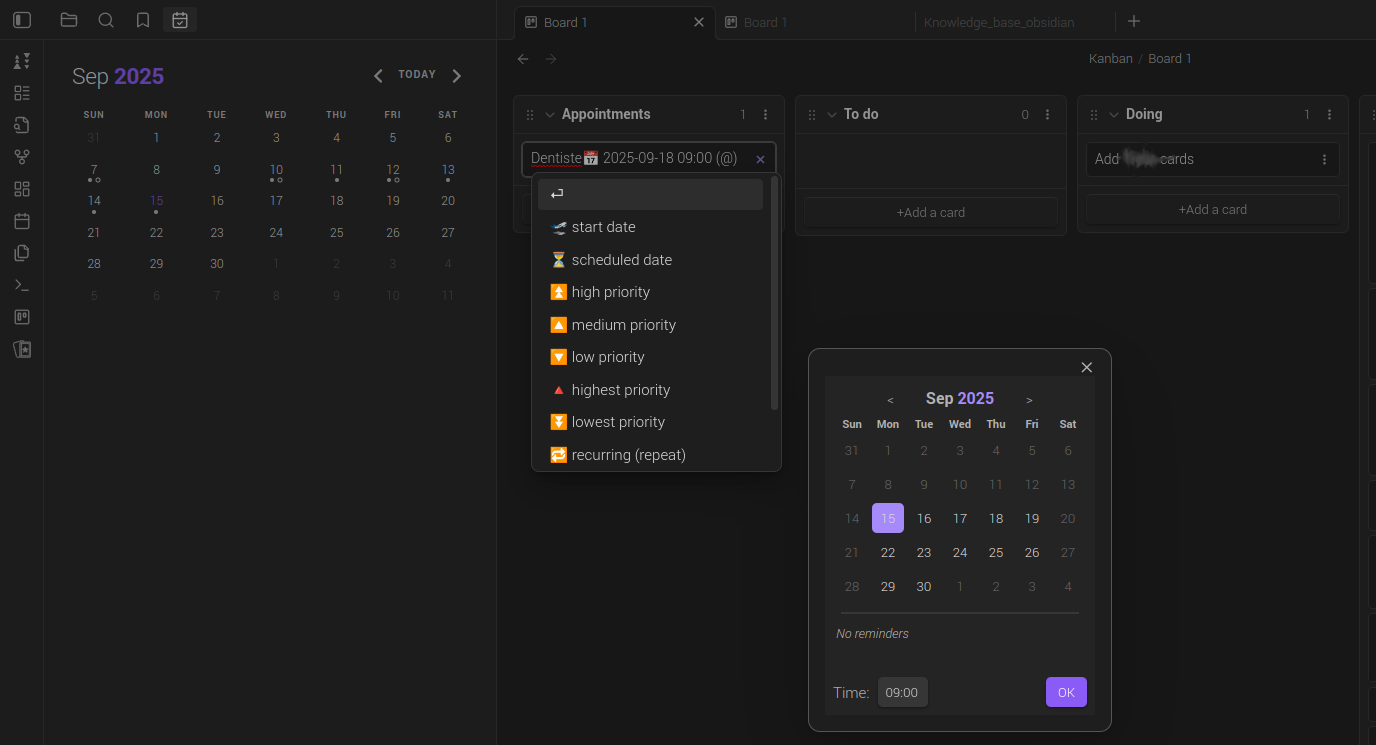Click the Kanban board icon in ribbon

pyautogui.click(x=22, y=317)
